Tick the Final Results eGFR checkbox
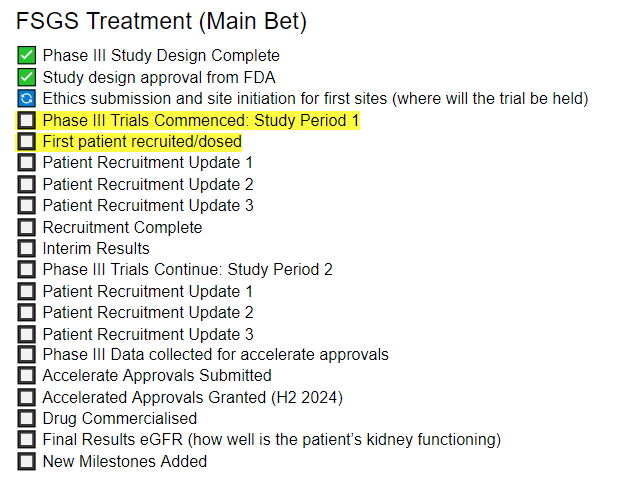This screenshot has width=637, height=483. pos(26,439)
